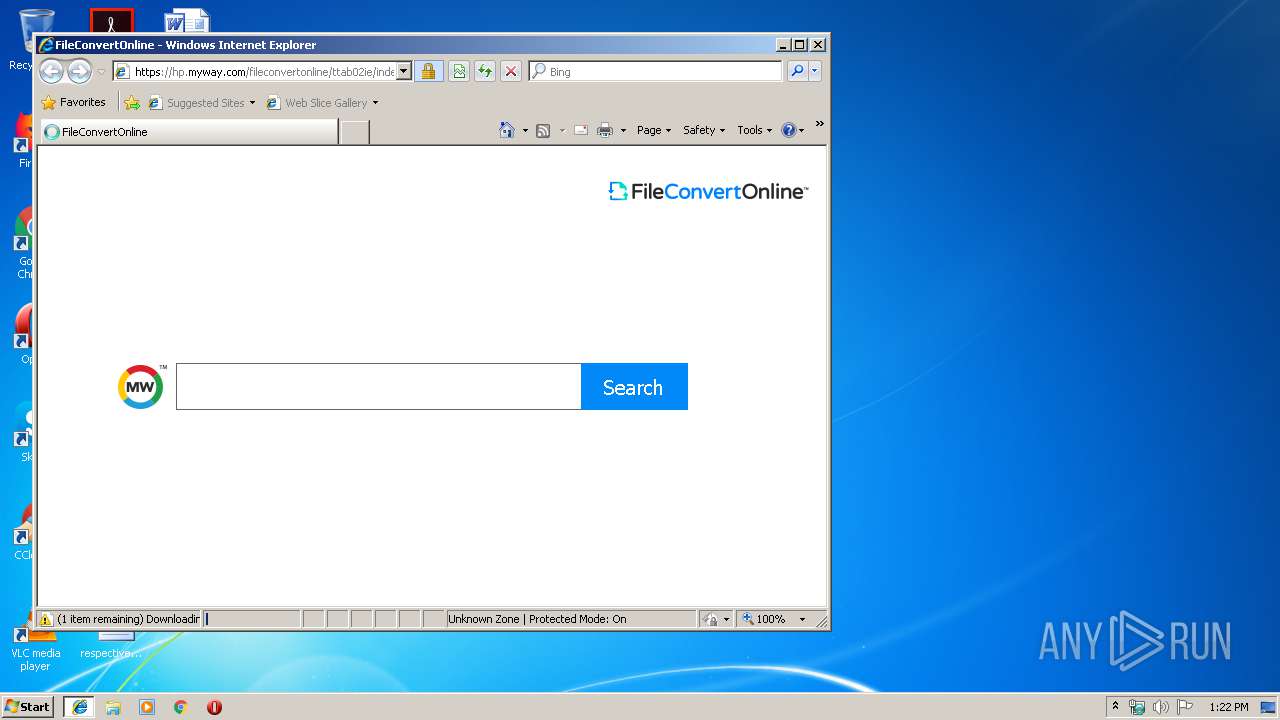Expand the Home button dropdown arrow
Viewport: 1280px width, 720px height.
point(525,130)
